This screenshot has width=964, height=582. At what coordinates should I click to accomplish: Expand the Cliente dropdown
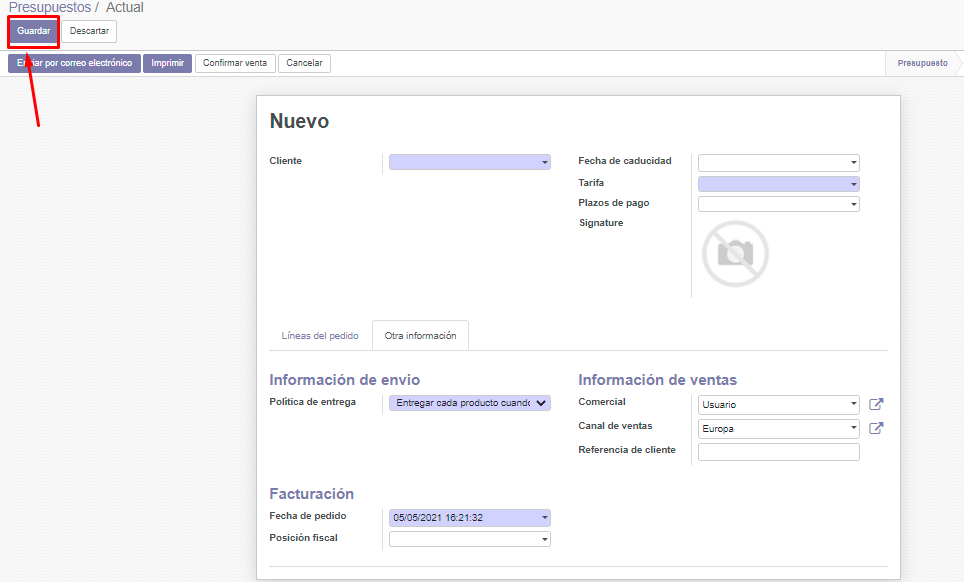click(469, 162)
